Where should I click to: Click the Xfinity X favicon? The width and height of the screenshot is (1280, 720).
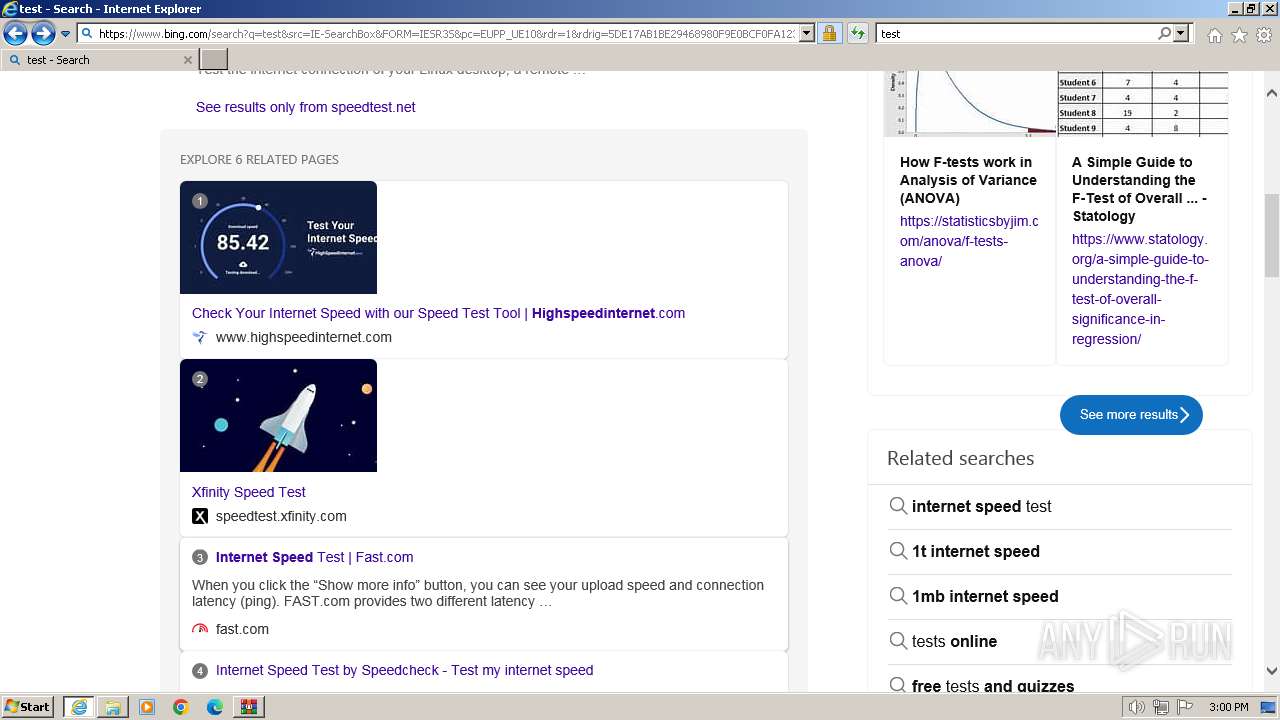200,516
